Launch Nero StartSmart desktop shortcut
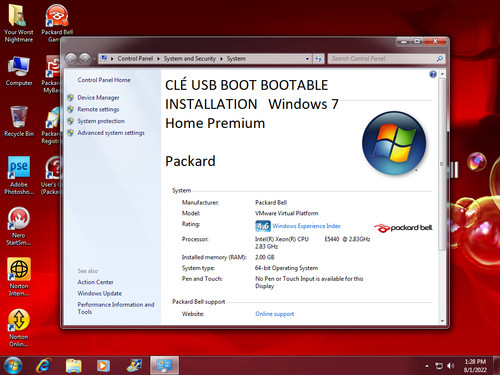Image resolution: width=500 pixels, height=375 pixels. (19, 227)
